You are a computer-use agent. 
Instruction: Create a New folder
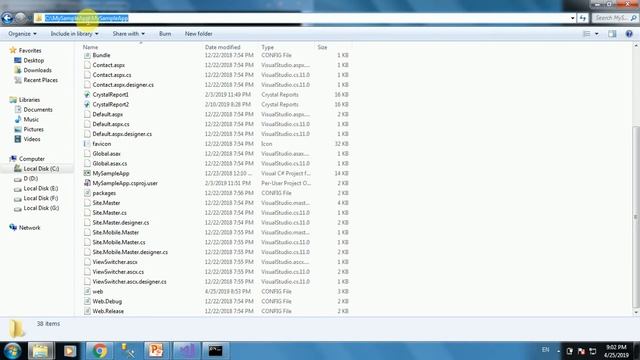pos(198,34)
